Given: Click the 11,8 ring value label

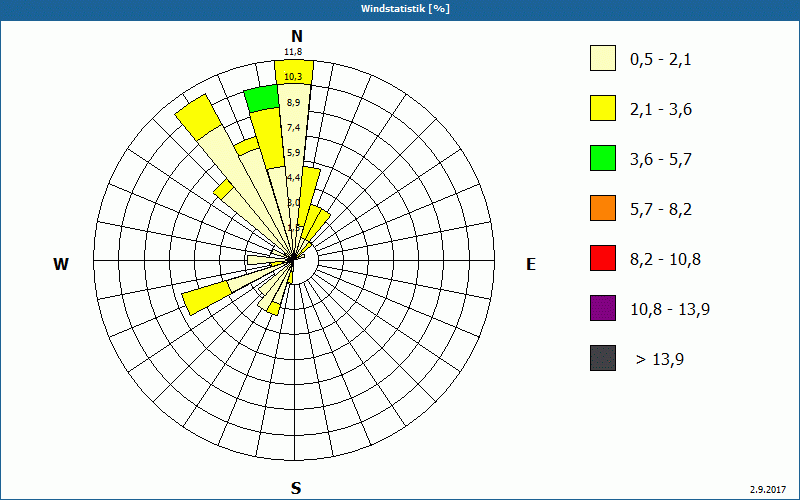Looking at the screenshot, I should [293, 52].
